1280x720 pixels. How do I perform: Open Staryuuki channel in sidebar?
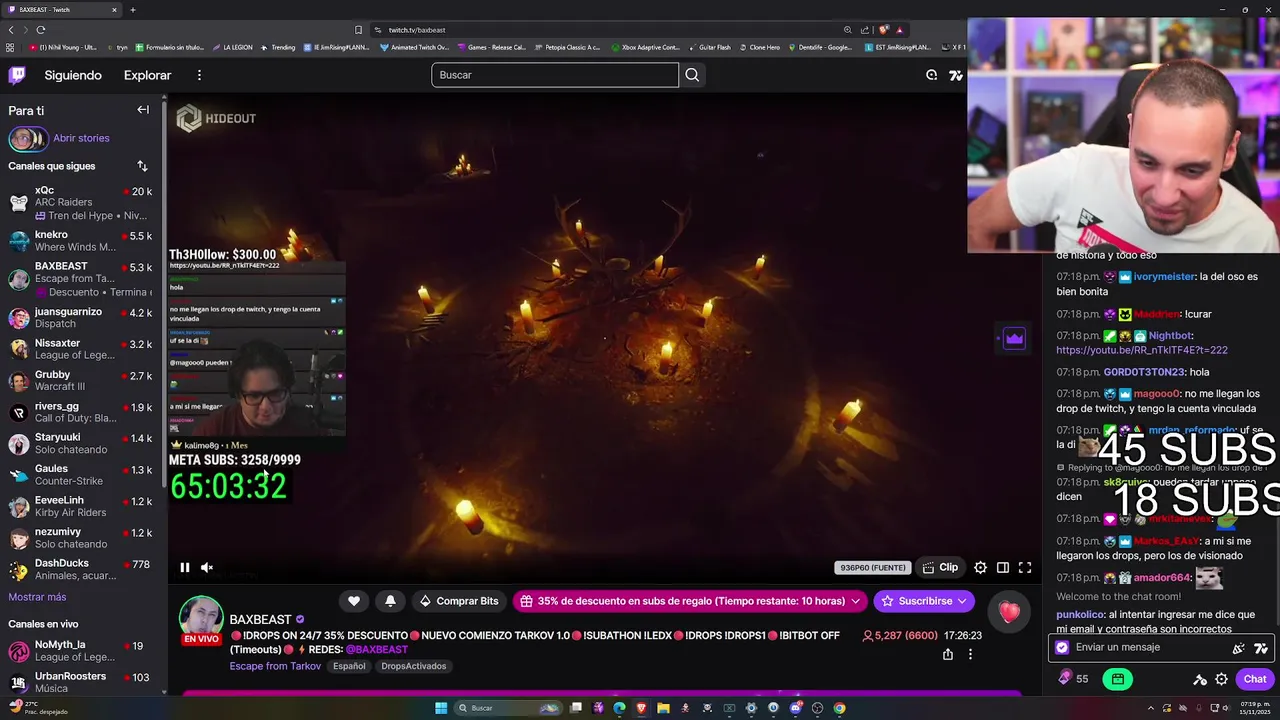click(80, 443)
